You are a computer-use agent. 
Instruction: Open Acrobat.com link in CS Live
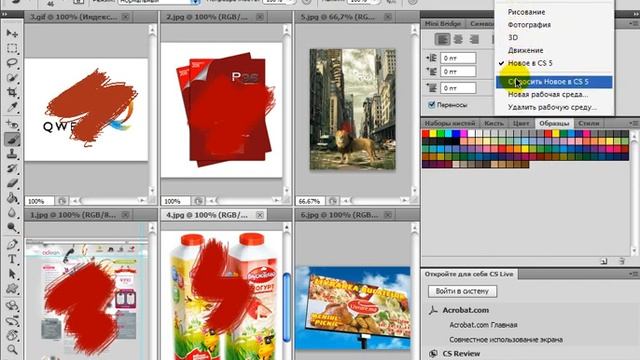click(x=465, y=310)
